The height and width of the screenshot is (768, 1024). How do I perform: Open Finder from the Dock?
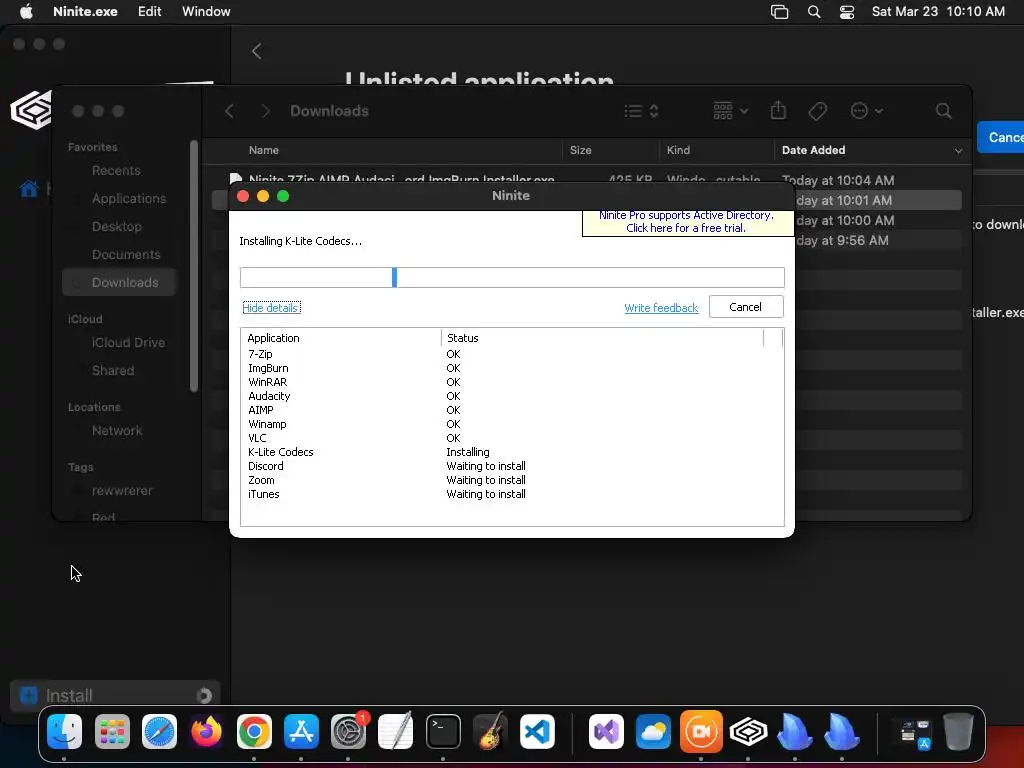pyautogui.click(x=65, y=731)
